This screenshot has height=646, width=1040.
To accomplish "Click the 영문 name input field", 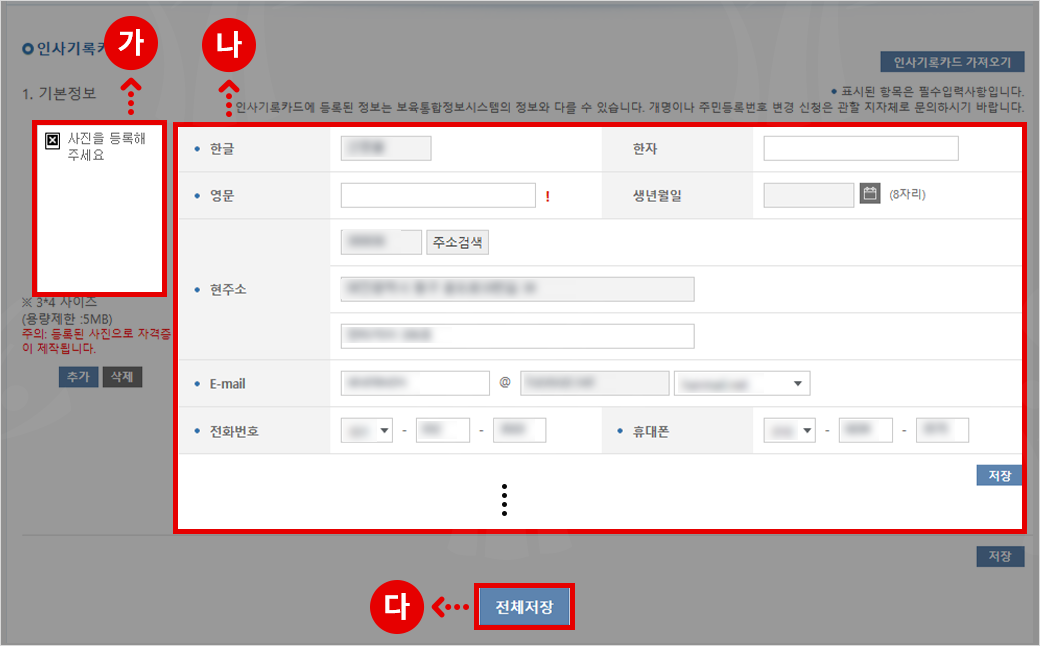I will [438, 195].
